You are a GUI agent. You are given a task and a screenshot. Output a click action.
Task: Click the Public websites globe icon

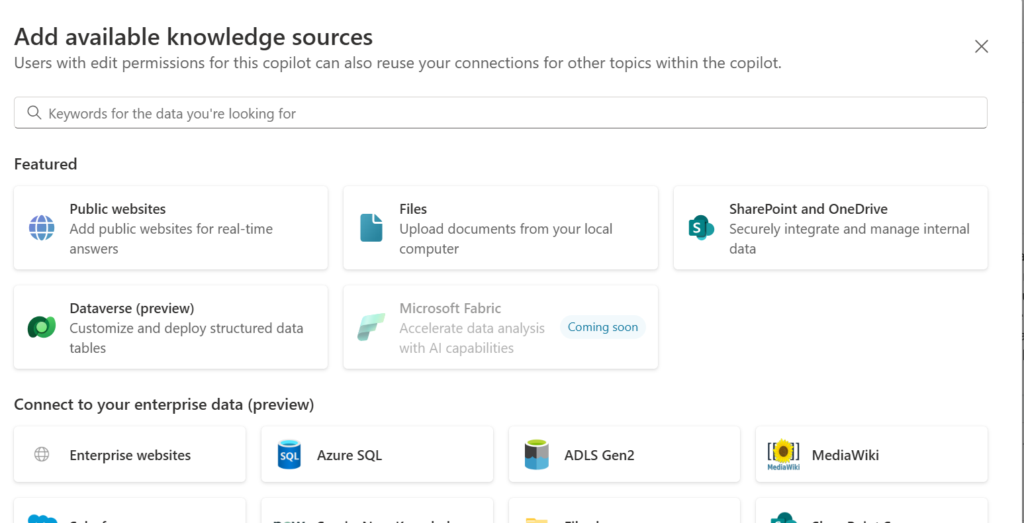(42, 228)
